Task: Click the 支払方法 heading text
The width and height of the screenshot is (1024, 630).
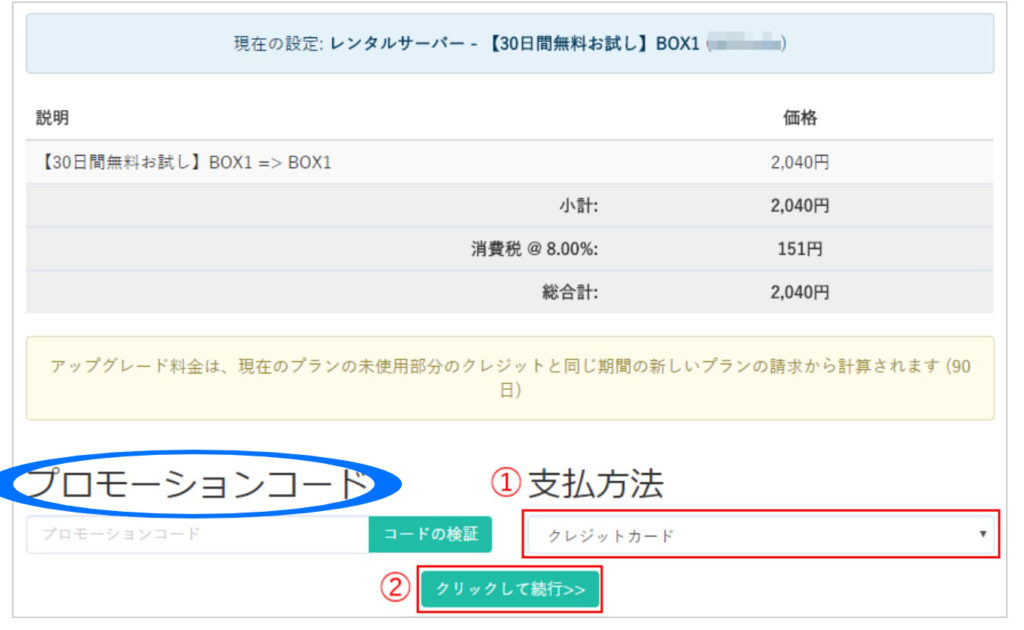Action: (x=596, y=484)
